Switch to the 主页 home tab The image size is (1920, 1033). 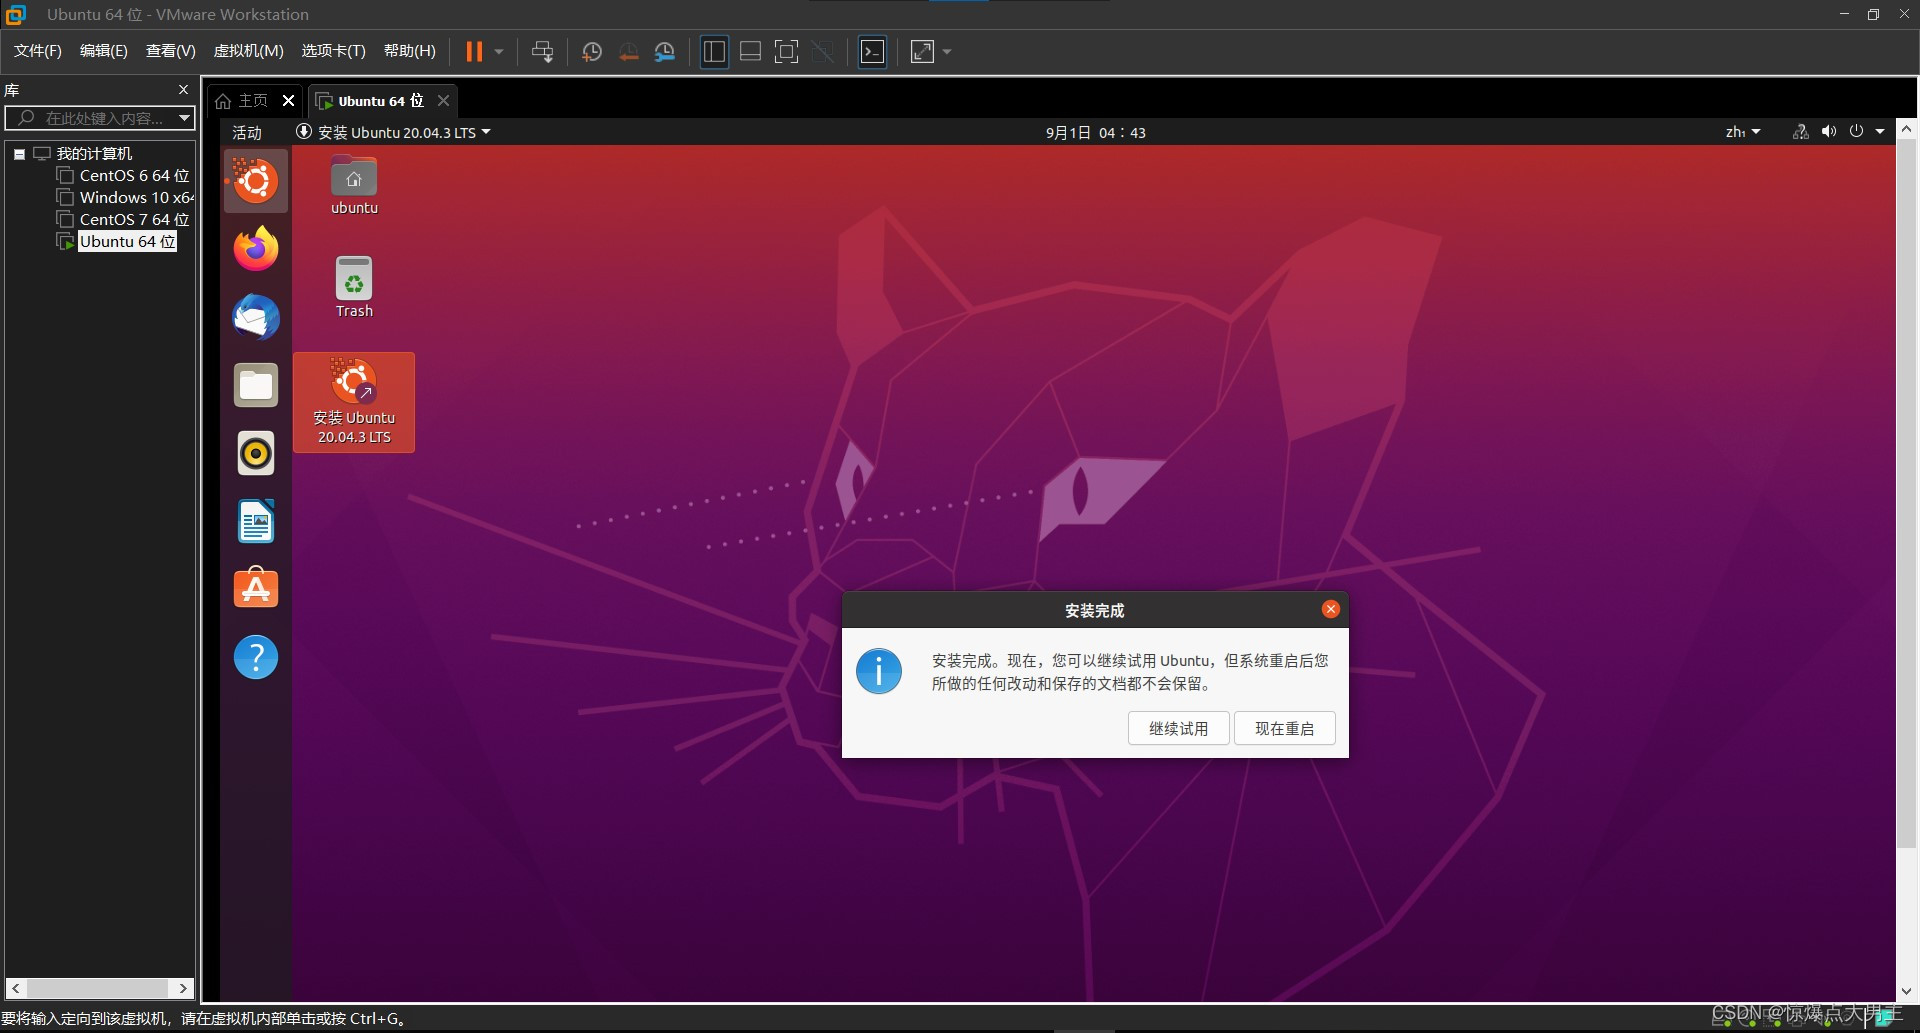point(242,101)
